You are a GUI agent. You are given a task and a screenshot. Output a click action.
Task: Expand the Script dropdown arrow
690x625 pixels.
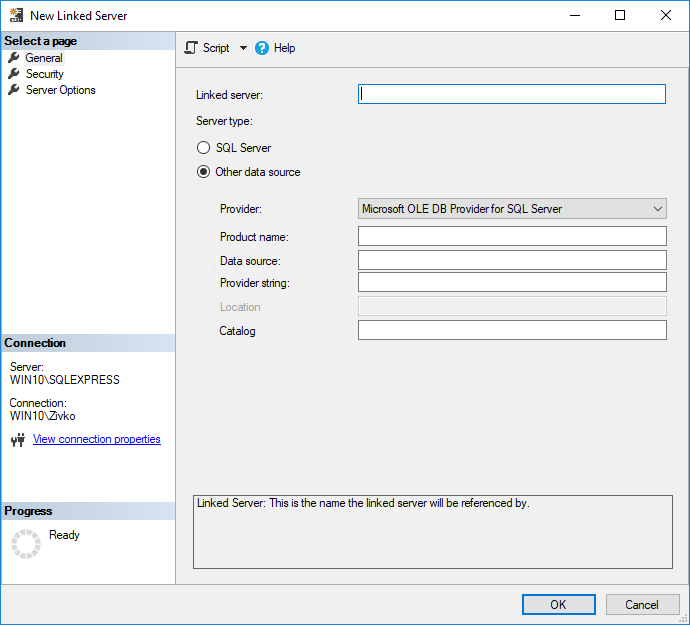(x=243, y=48)
